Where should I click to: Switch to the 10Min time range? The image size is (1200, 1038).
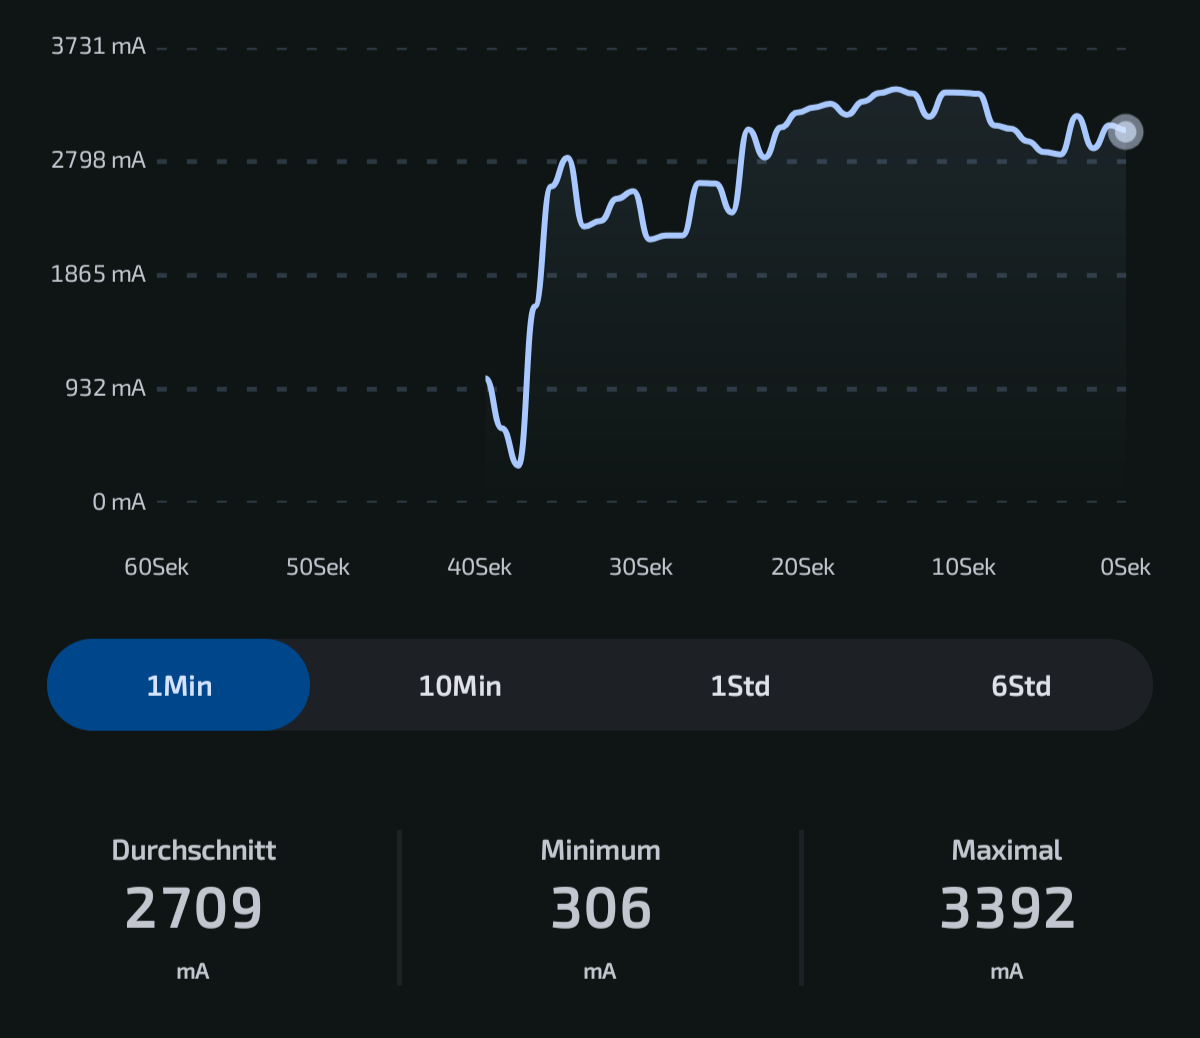click(x=460, y=686)
